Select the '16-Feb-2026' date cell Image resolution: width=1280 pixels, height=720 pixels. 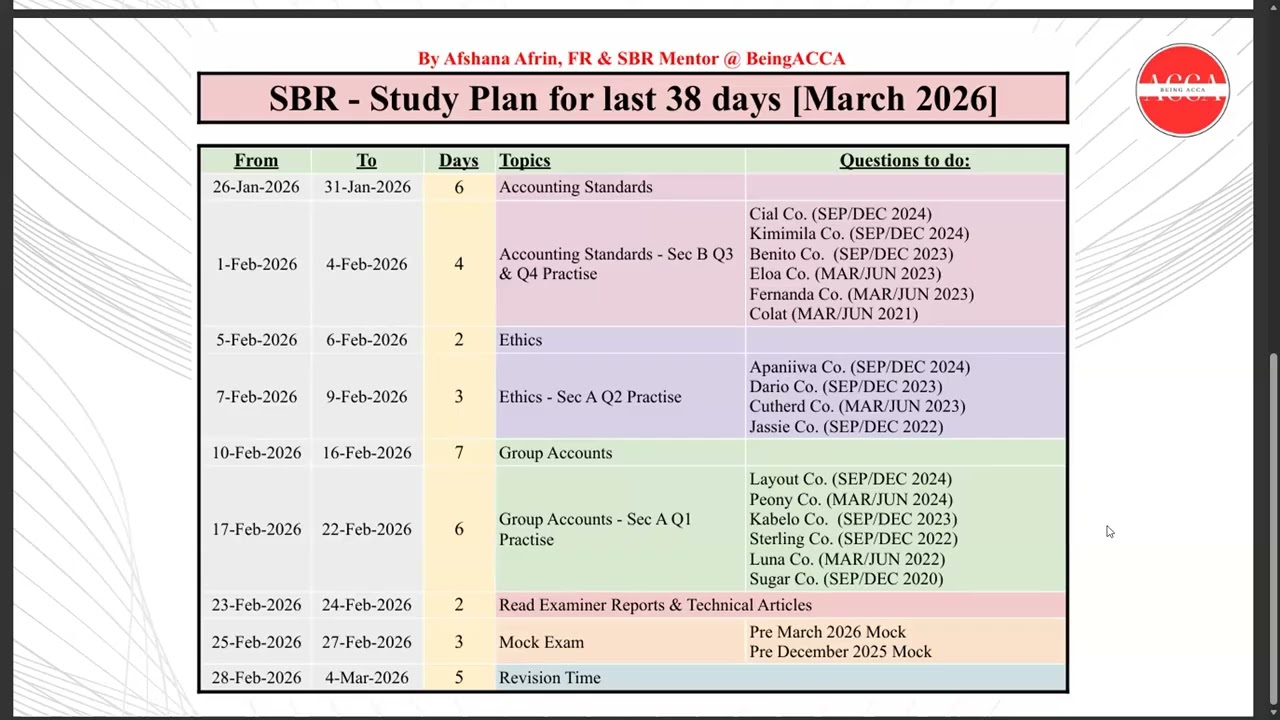click(367, 453)
